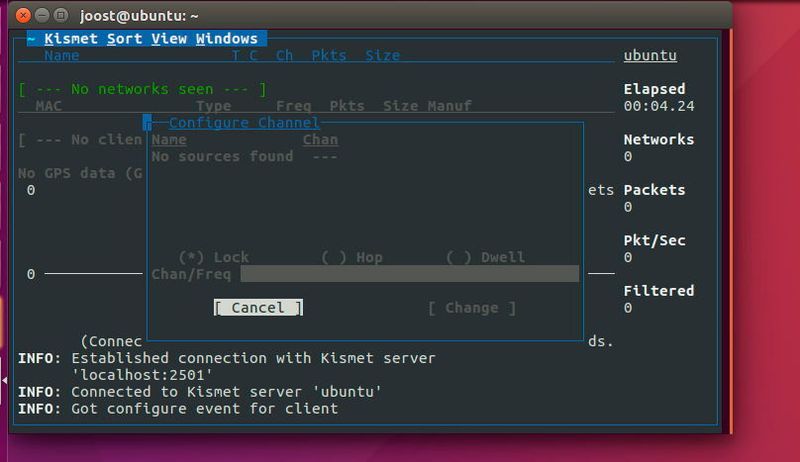Click the Cancel button
The width and height of the screenshot is (800, 462).
pyautogui.click(x=258, y=307)
